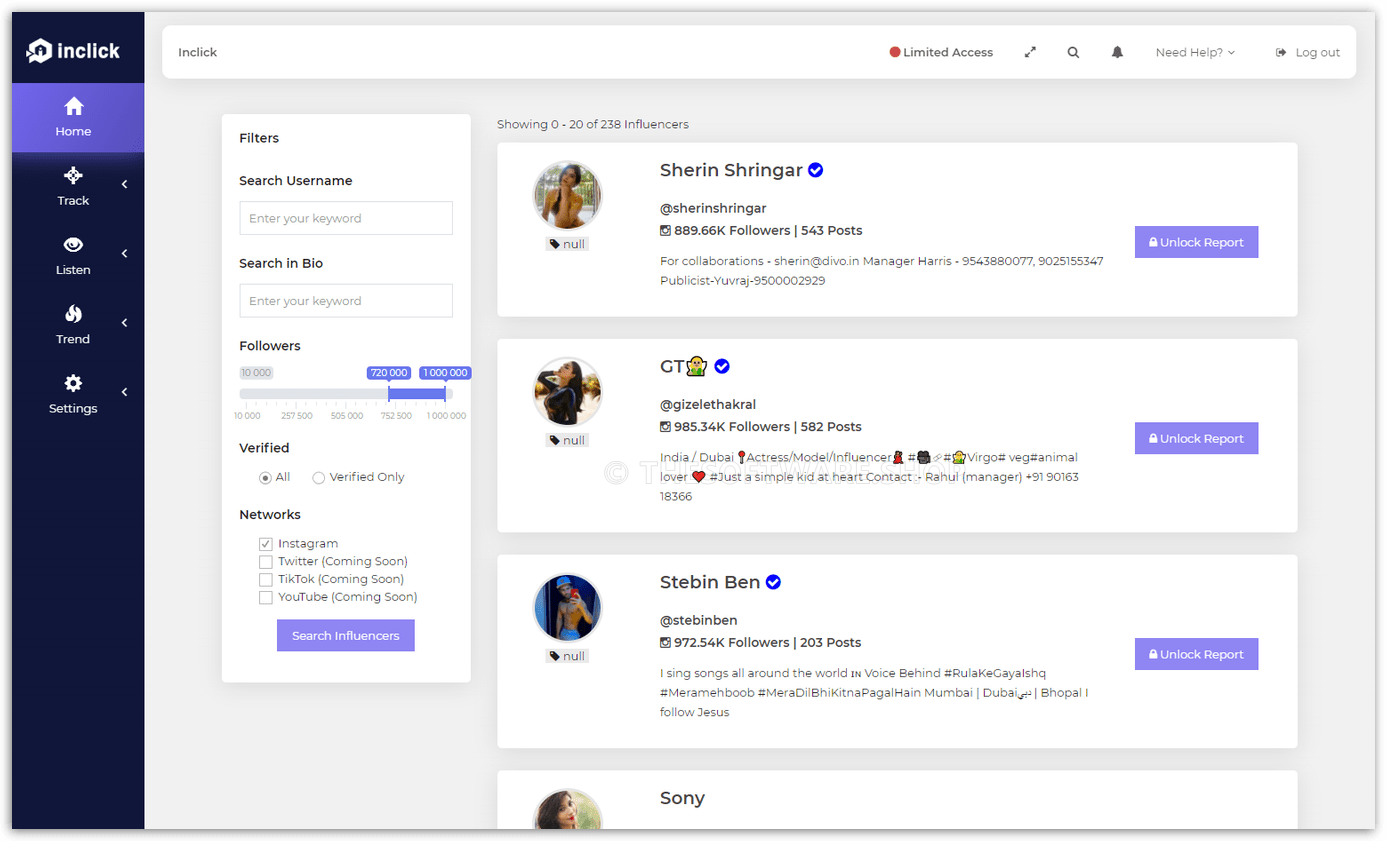The image size is (1387, 841).
Task: Click the Limited Access status indicator
Action: click(x=940, y=52)
